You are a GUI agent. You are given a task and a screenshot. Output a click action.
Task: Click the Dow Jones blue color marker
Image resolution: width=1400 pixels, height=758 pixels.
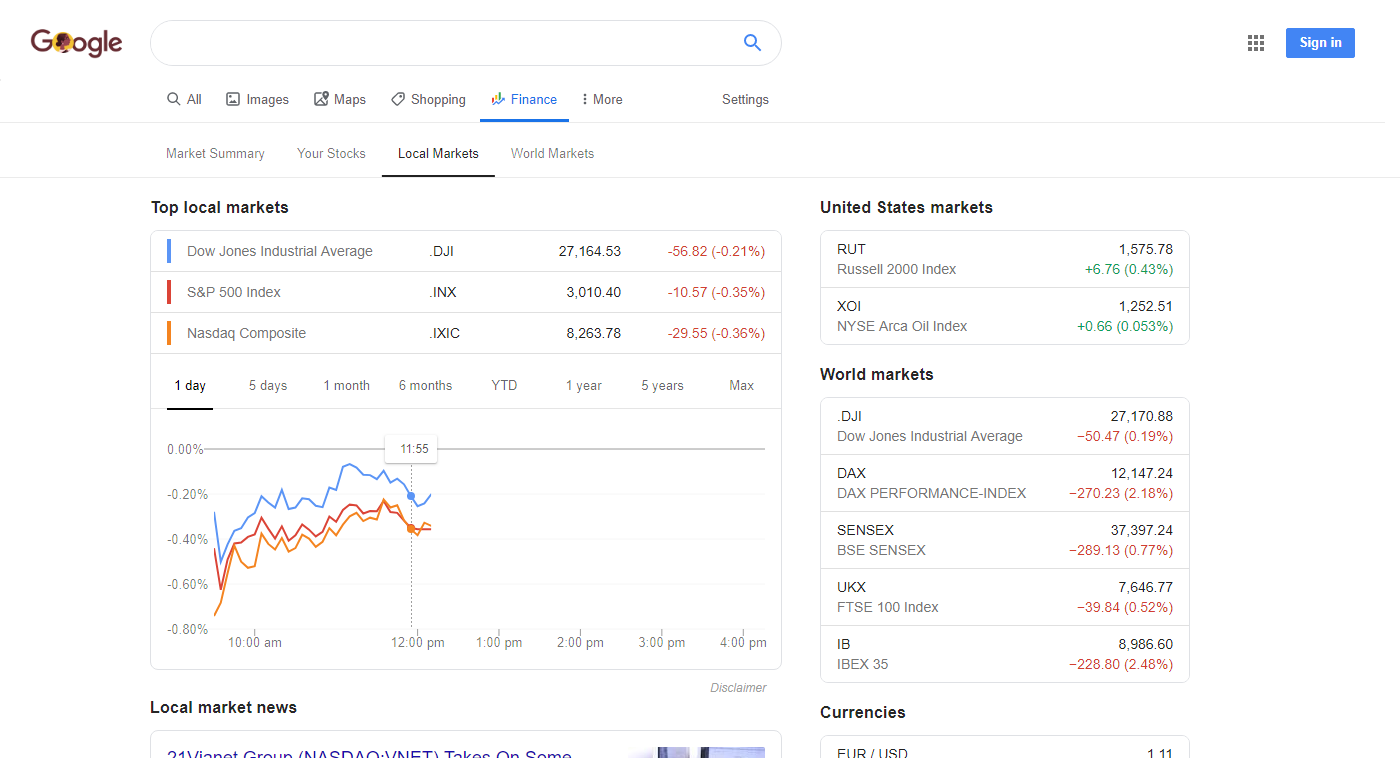[x=169, y=251]
